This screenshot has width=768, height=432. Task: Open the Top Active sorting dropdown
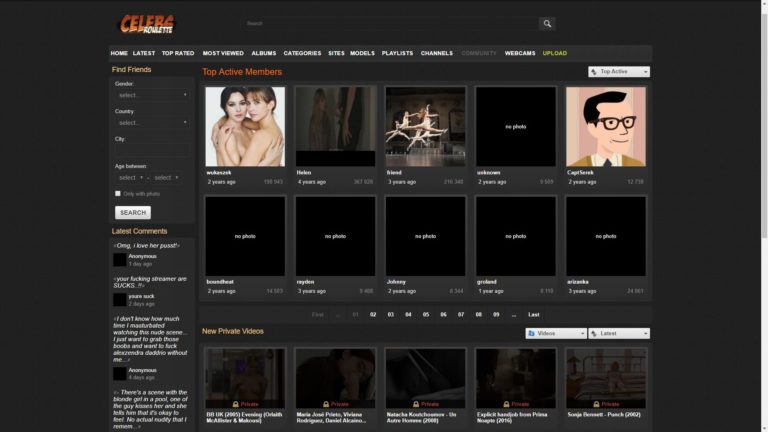click(619, 72)
